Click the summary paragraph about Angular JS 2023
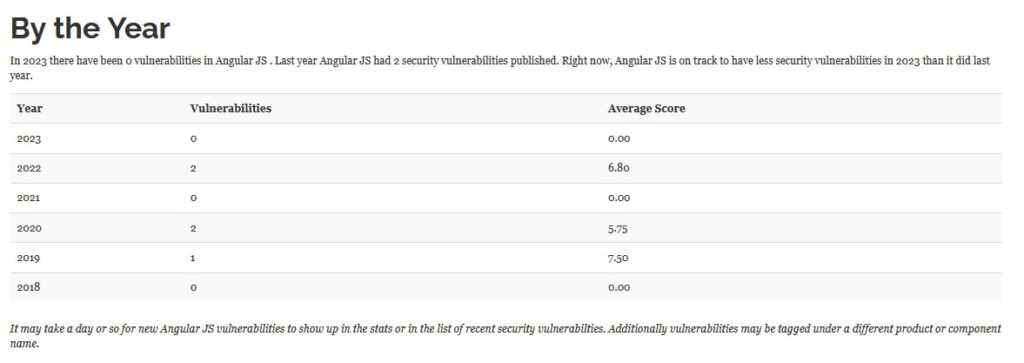Viewport: 1024px width, 363px height. (500, 68)
